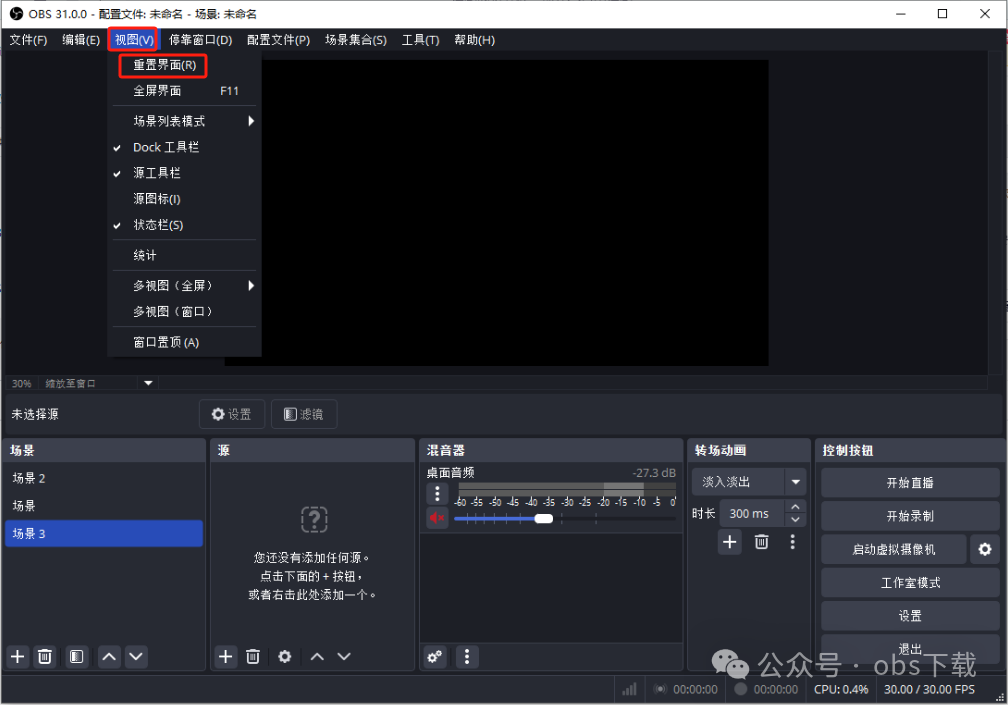
Task: Click the 开始直播 button
Action: click(908, 483)
